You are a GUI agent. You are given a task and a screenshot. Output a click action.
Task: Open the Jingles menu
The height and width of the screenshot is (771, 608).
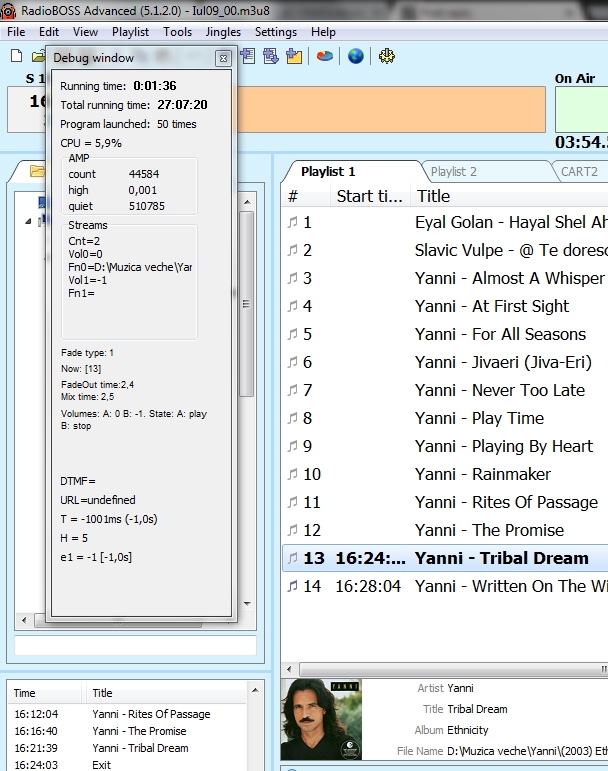click(x=223, y=32)
